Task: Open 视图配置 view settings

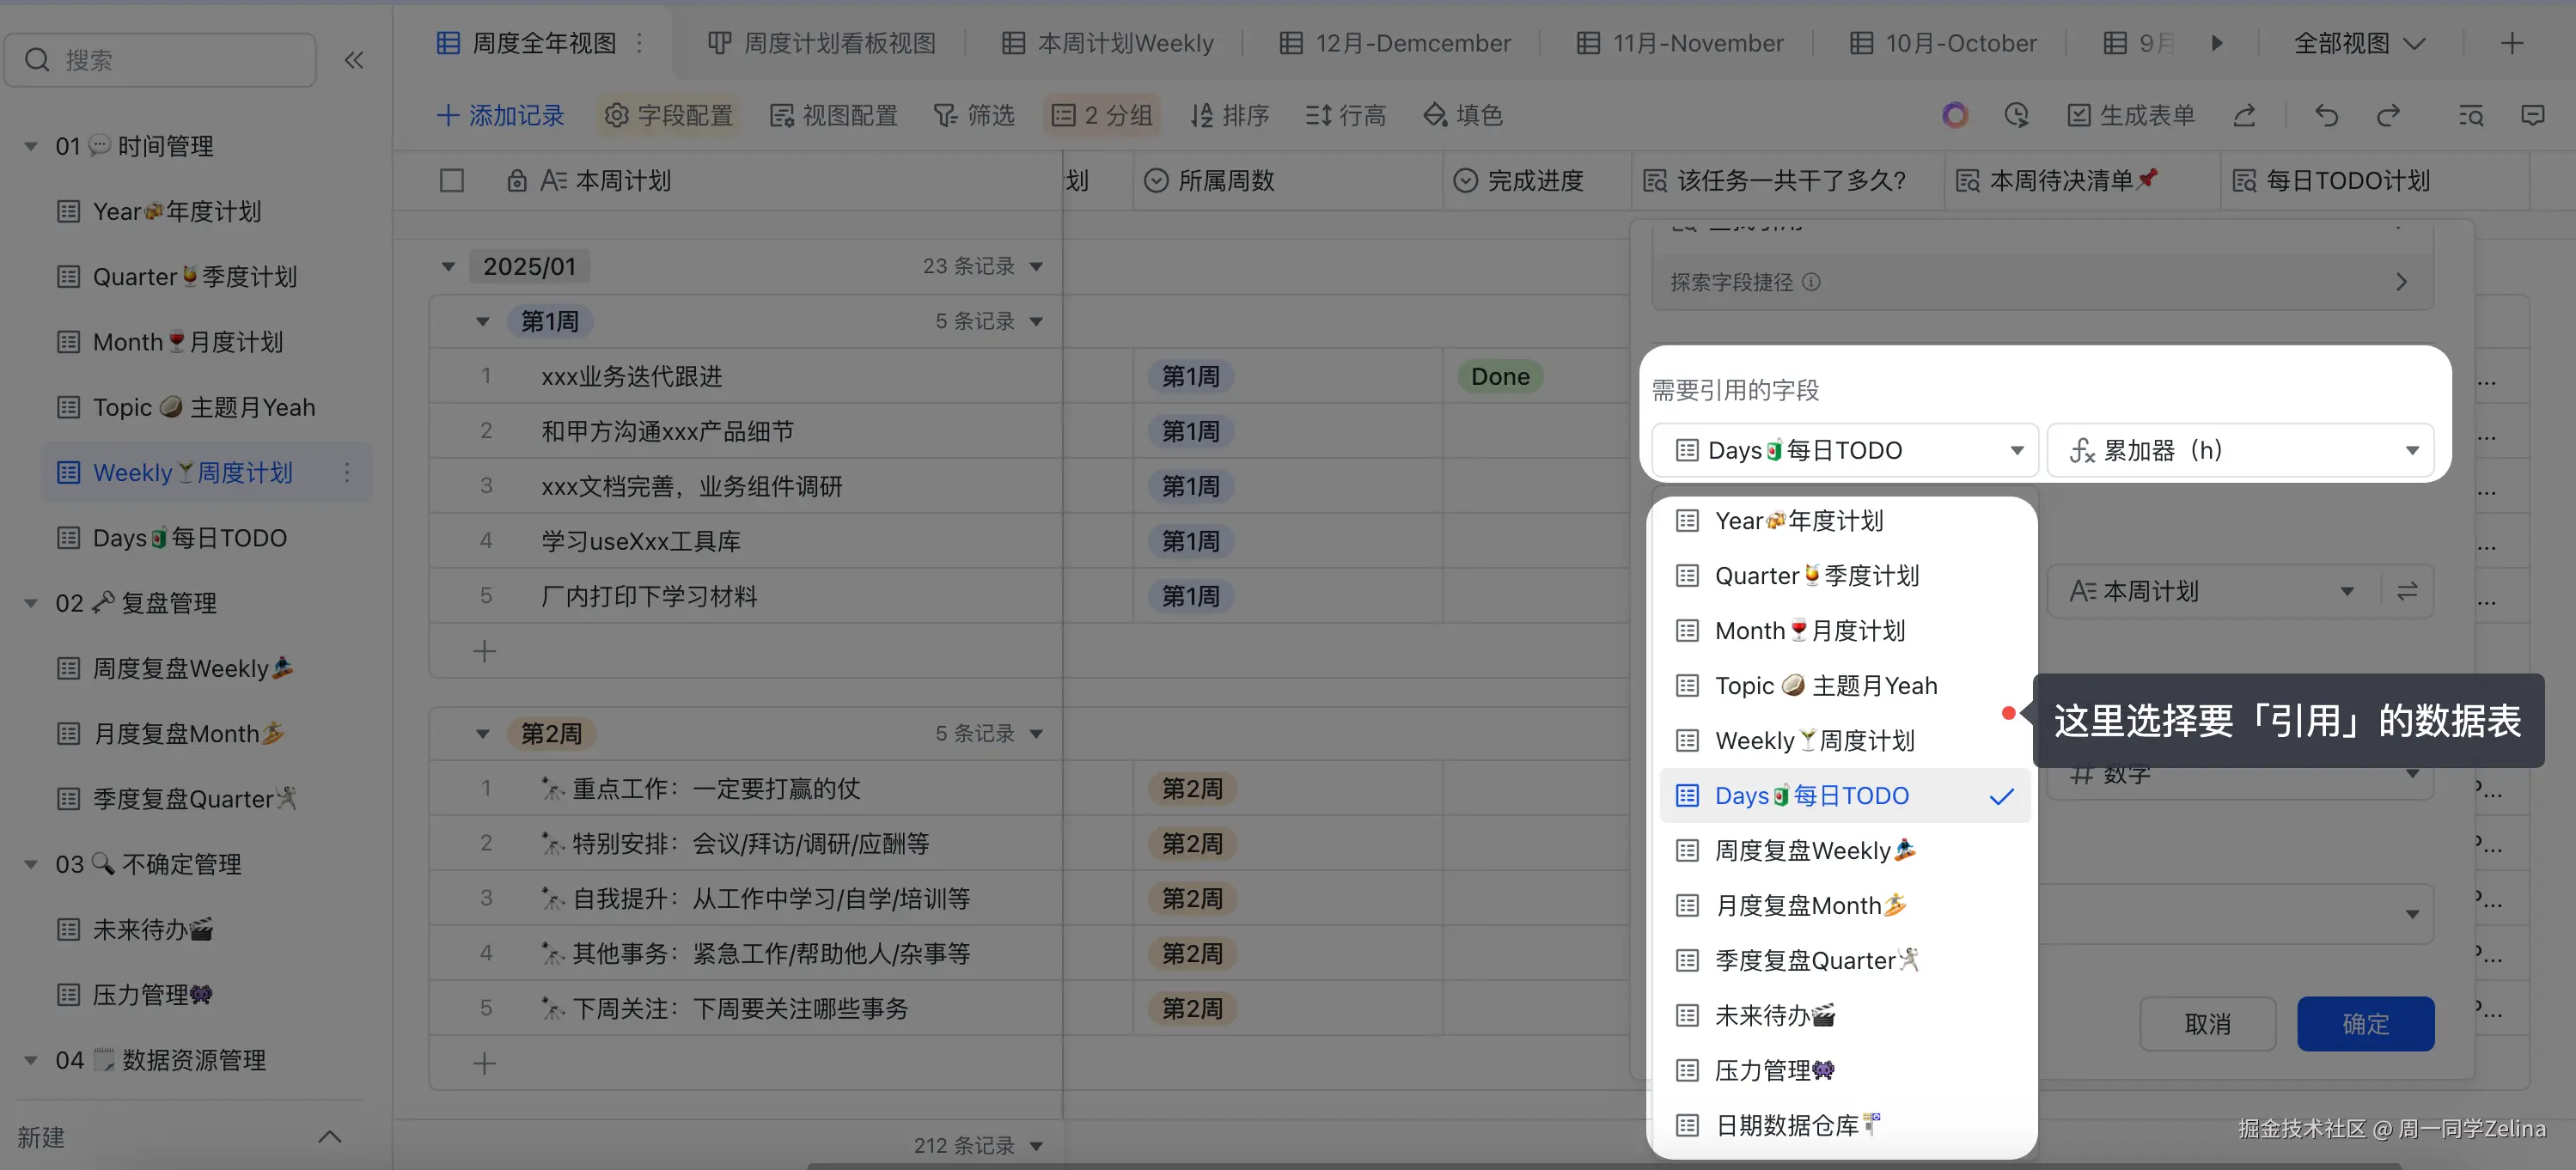Action: coord(833,115)
